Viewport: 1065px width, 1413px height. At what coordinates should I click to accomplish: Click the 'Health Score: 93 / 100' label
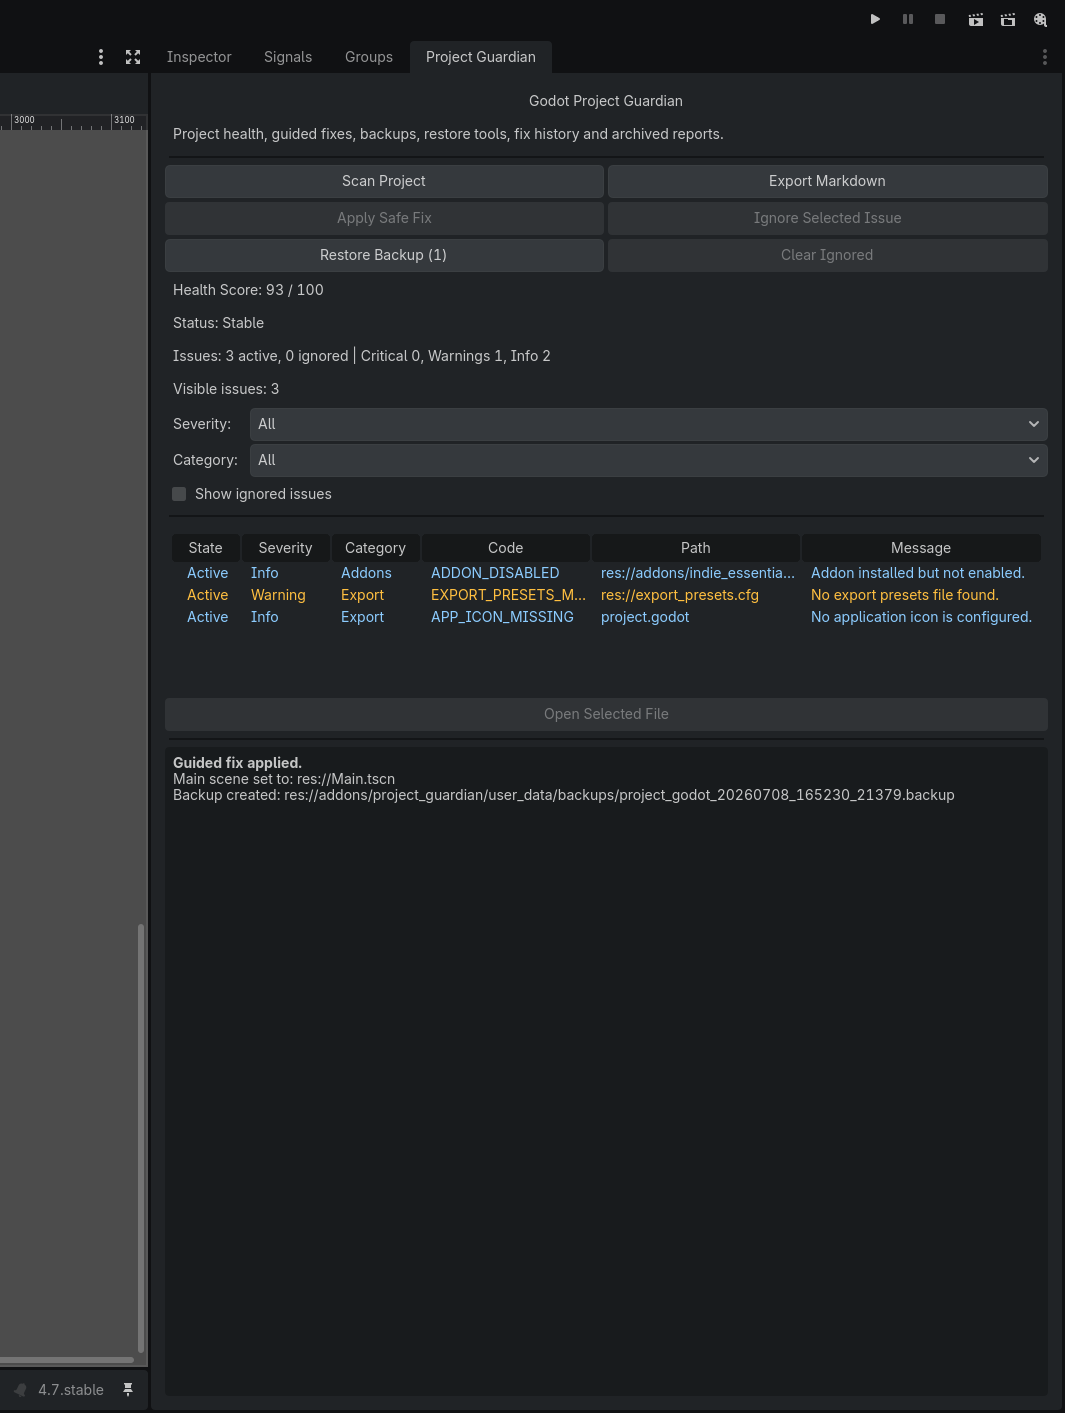click(x=248, y=290)
